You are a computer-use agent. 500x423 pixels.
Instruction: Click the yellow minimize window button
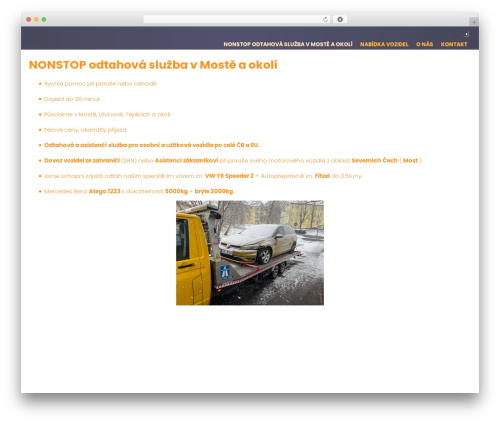coord(36,19)
